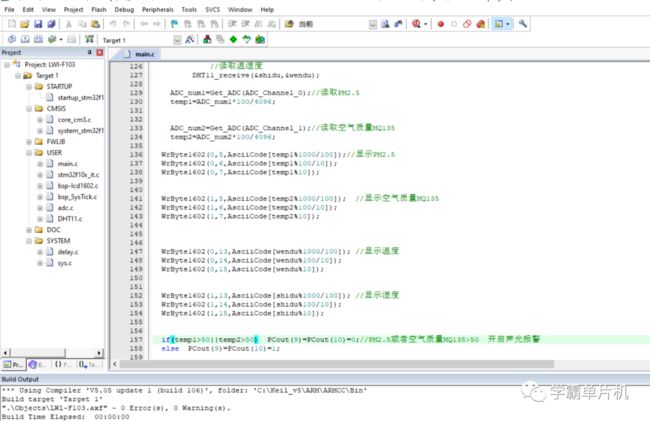650x421 pixels.
Task: Expand the FWLIB folder
Action: pos(29,142)
